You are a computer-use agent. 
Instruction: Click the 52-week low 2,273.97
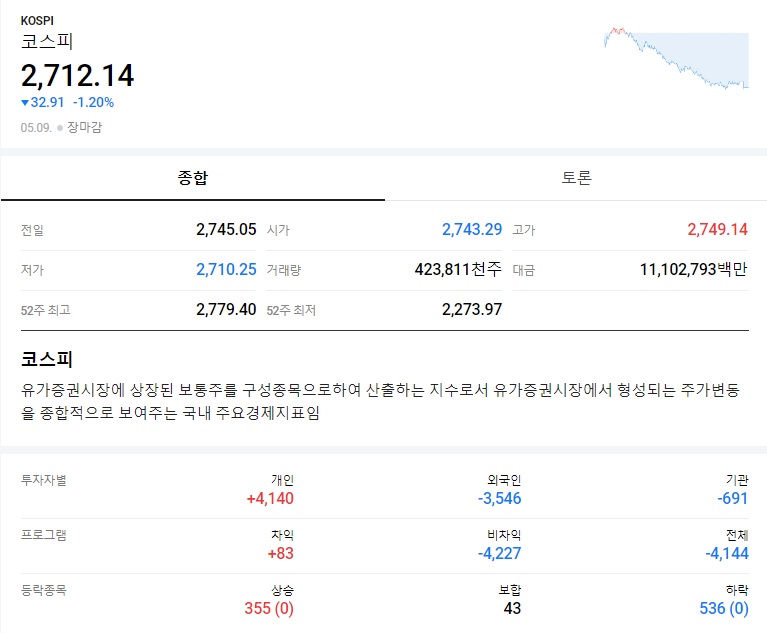click(x=472, y=310)
